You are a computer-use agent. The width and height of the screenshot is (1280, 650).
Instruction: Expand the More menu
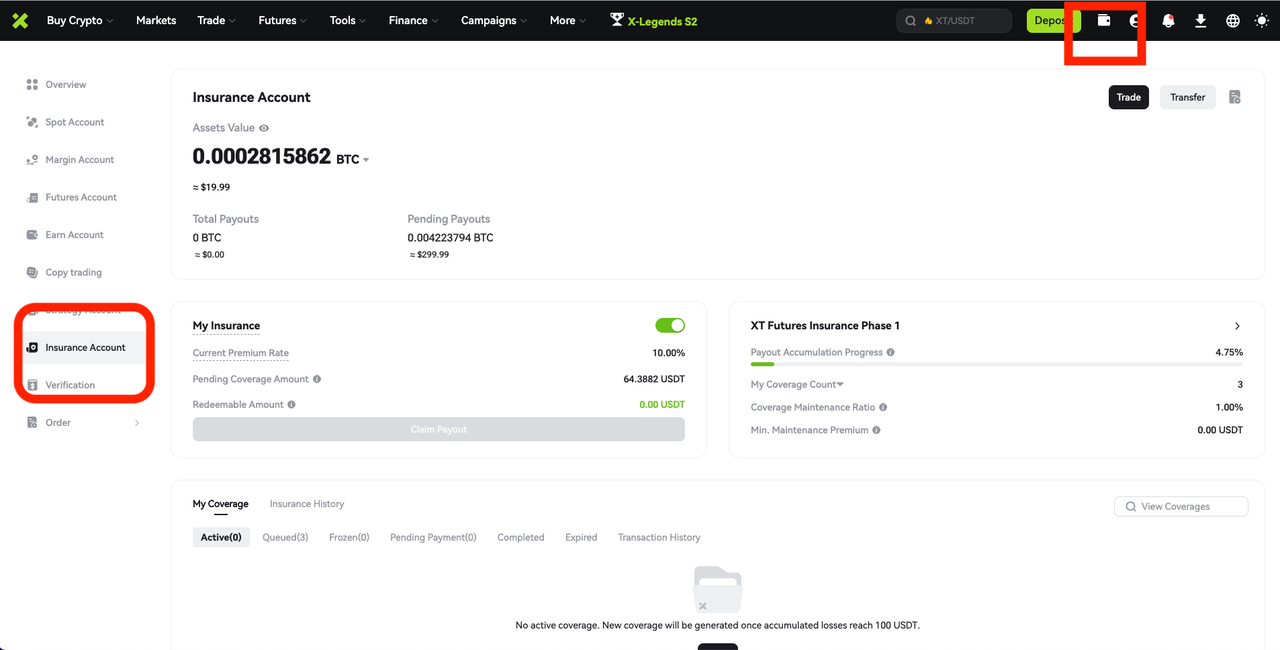569,20
